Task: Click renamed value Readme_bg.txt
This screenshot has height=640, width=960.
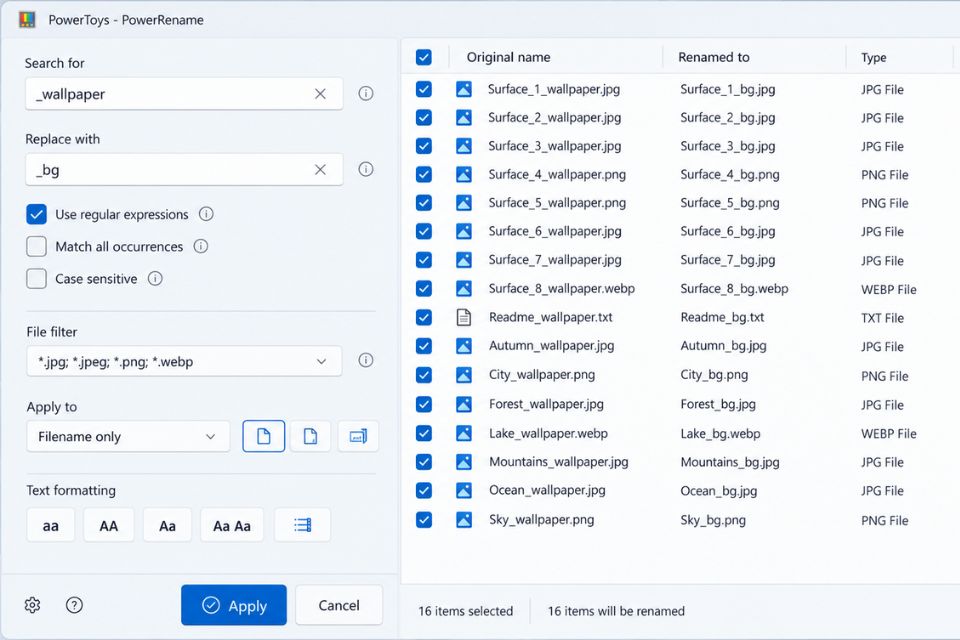Action: [722, 317]
